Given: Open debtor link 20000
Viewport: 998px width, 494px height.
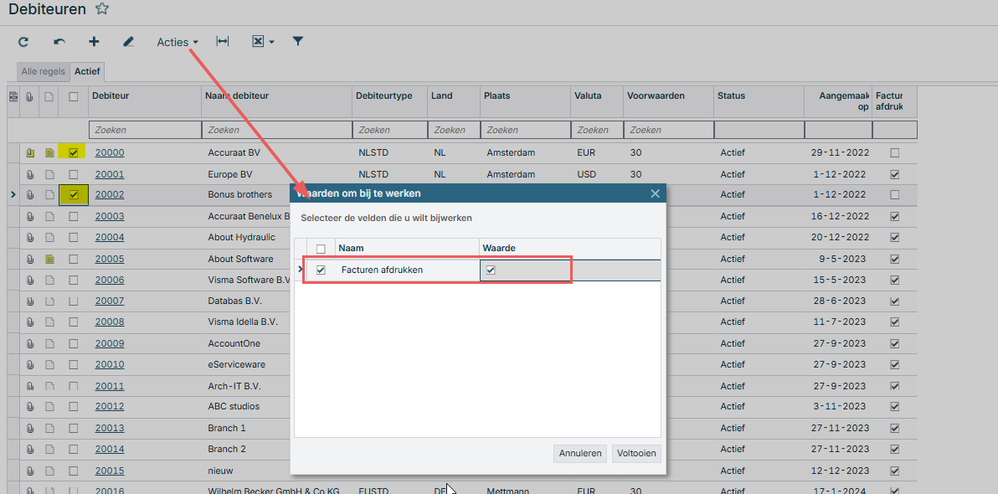Looking at the screenshot, I should click(x=109, y=153).
